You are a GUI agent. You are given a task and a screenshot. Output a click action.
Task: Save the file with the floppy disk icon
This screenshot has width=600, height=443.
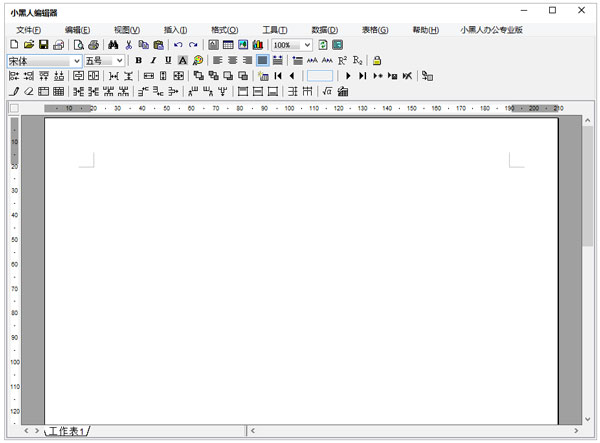(43, 45)
